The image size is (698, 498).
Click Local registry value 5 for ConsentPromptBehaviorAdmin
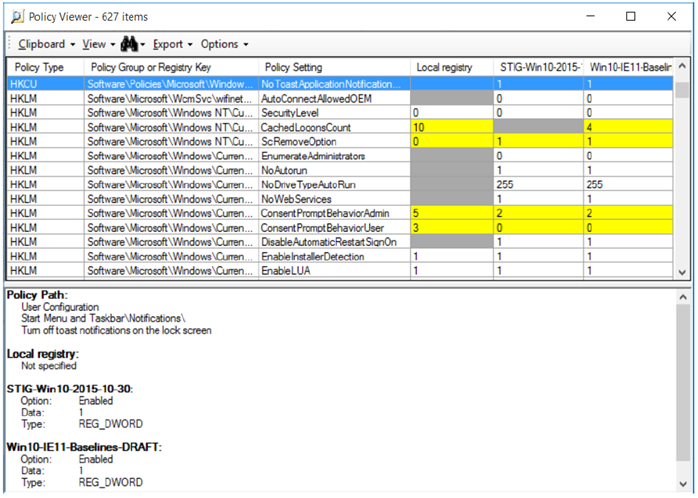[451, 213]
